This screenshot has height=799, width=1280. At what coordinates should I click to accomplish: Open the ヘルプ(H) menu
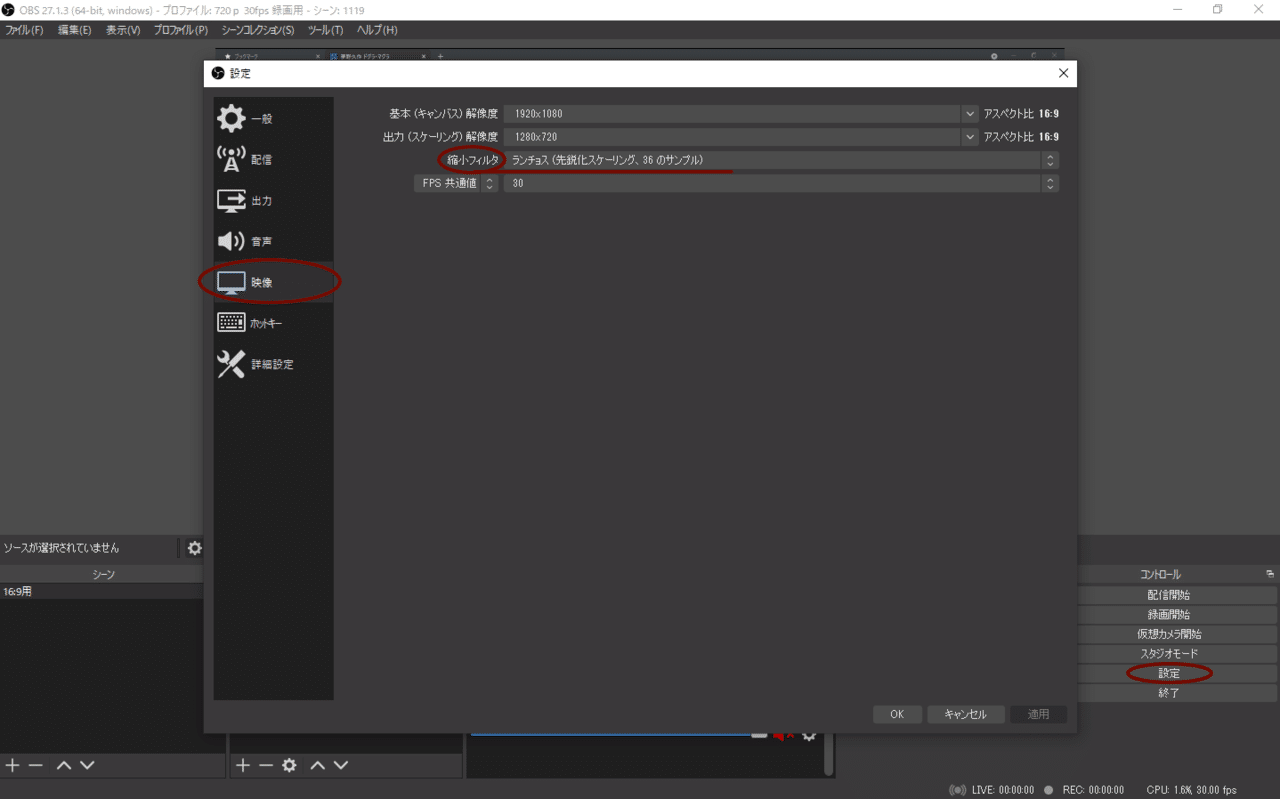(x=377, y=30)
